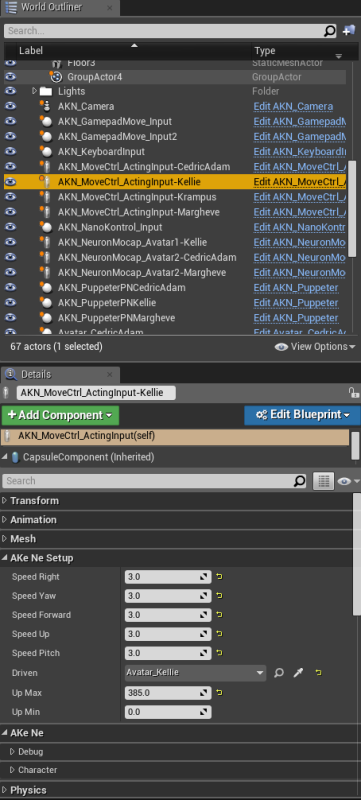
Task: Collapse the AKe Ne Setup section
Action: 5,558
